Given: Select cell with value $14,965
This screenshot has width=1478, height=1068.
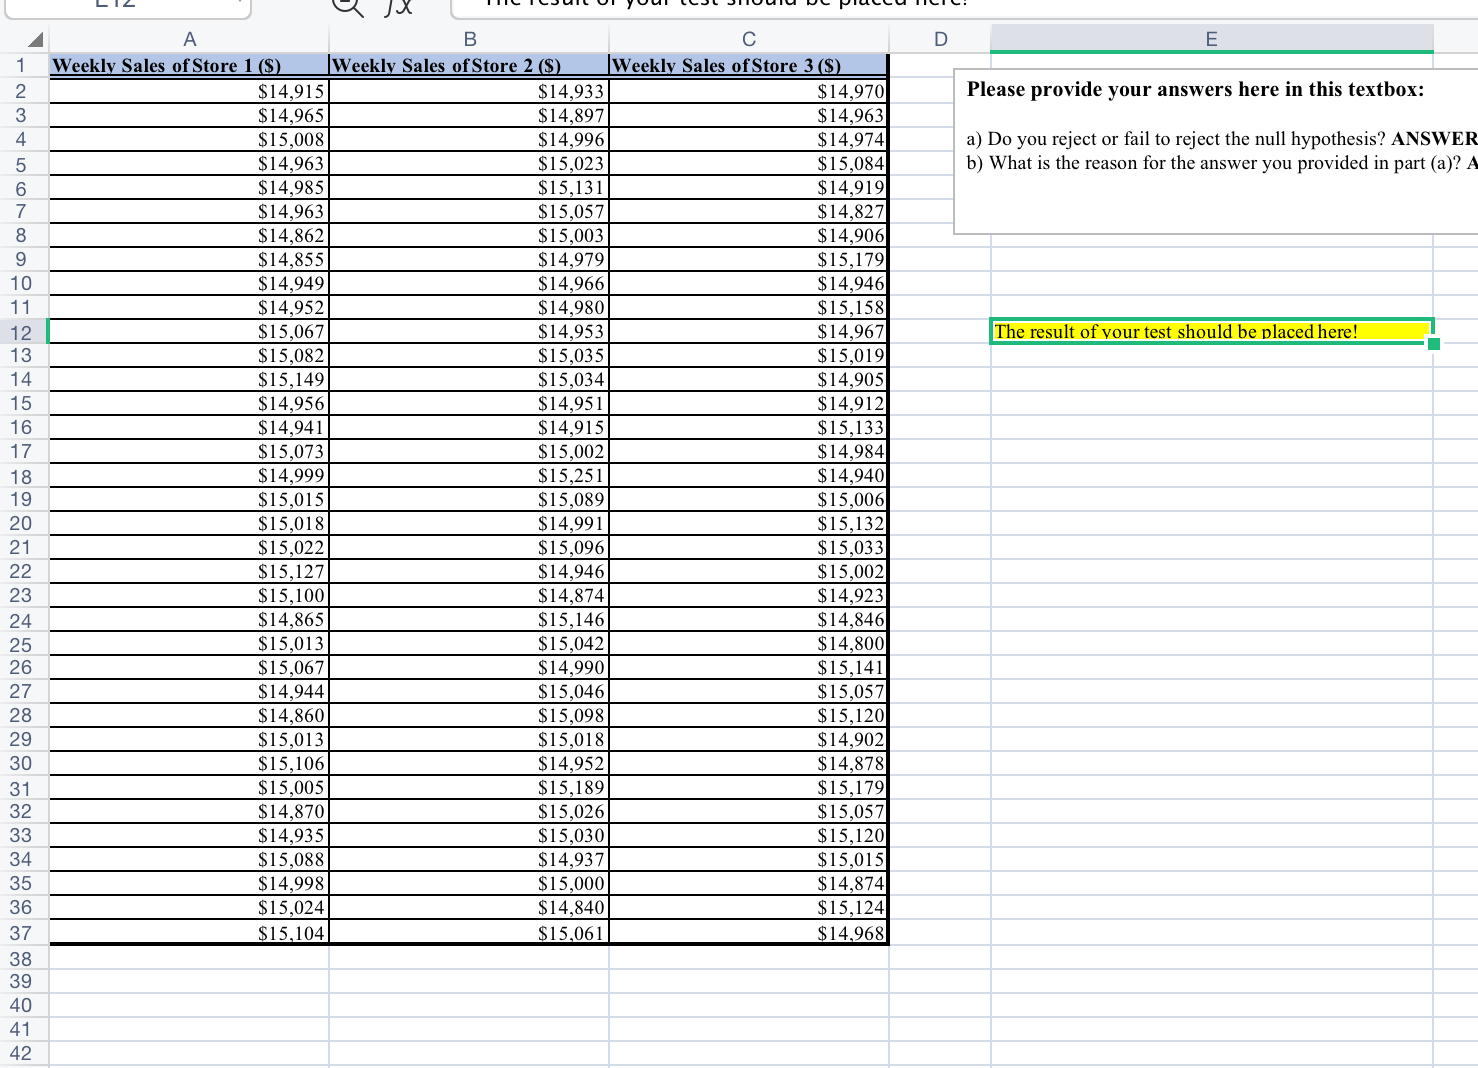Looking at the screenshot, I should [x=189, y=115].
